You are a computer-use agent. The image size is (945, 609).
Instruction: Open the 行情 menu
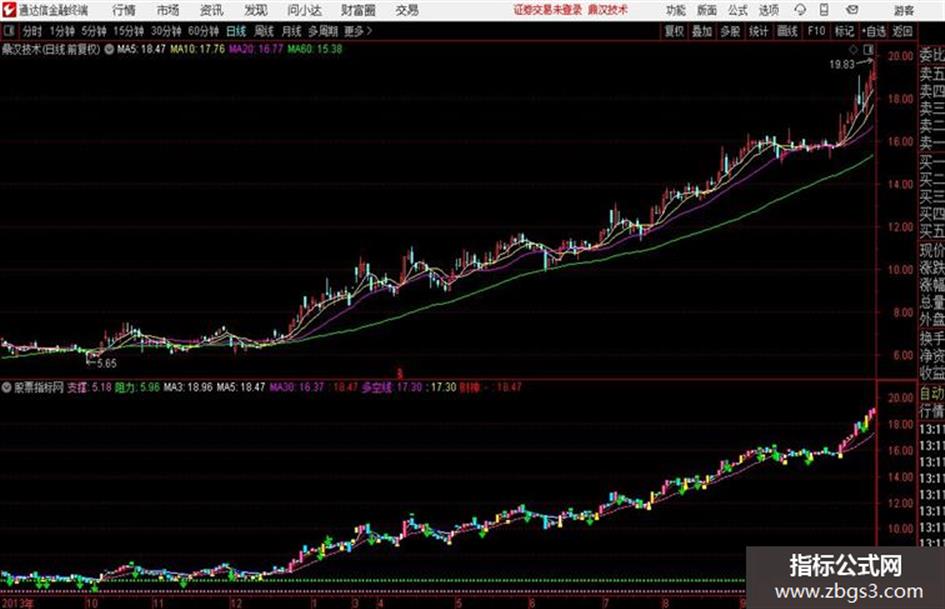(124, 10)
